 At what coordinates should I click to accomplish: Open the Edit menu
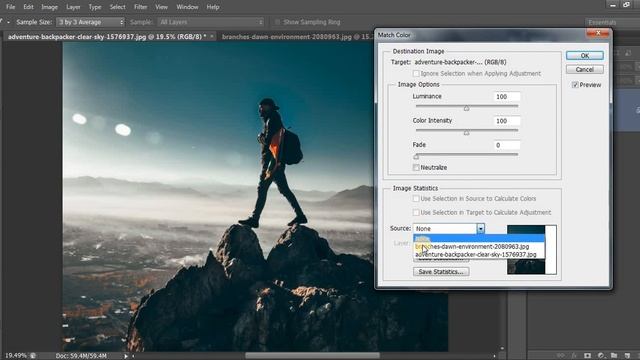[28, 7]
